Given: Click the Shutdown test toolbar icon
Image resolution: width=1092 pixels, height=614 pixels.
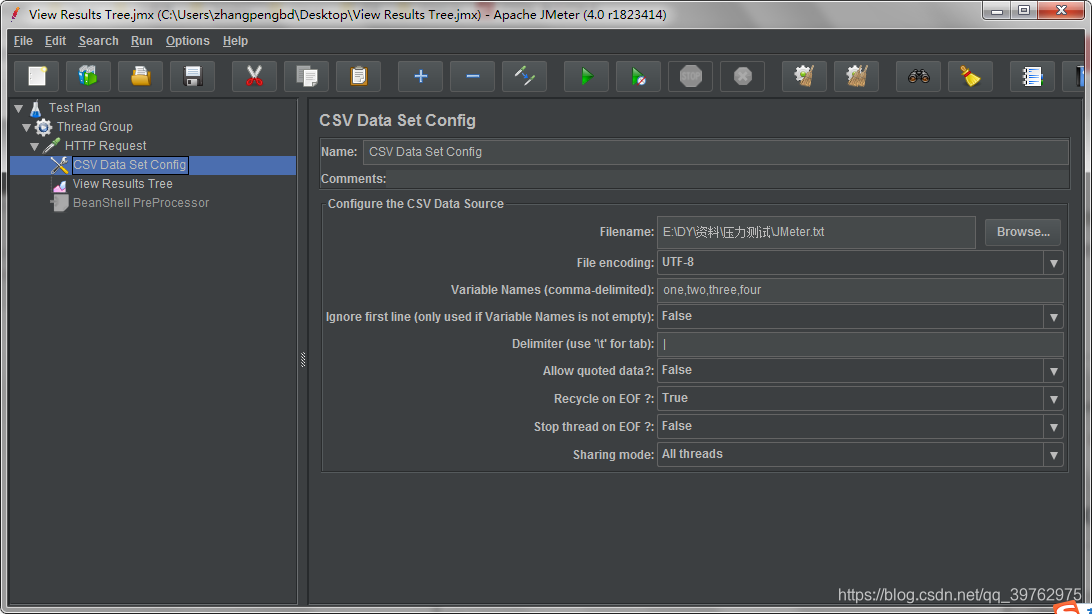Looking at the screenshot, I should [x=742, y=76].
